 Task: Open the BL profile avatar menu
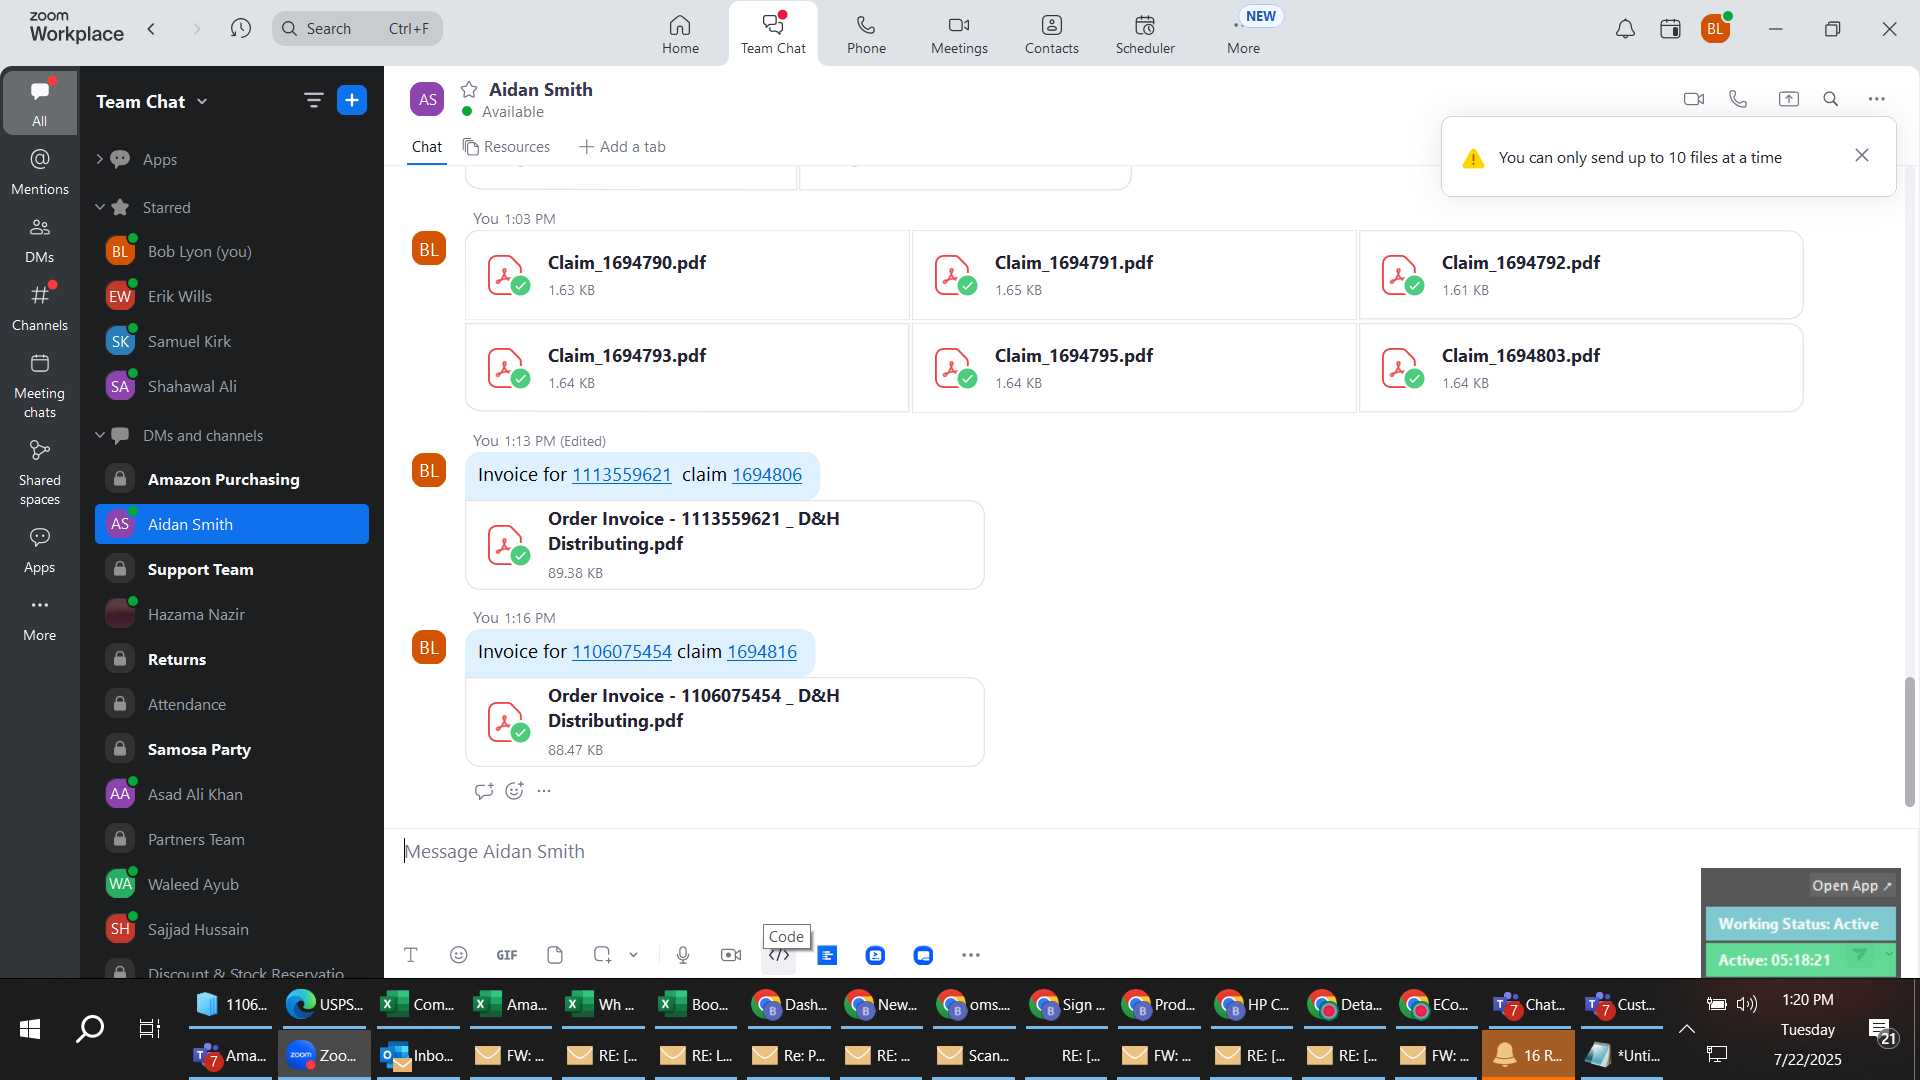point(1715,29)
